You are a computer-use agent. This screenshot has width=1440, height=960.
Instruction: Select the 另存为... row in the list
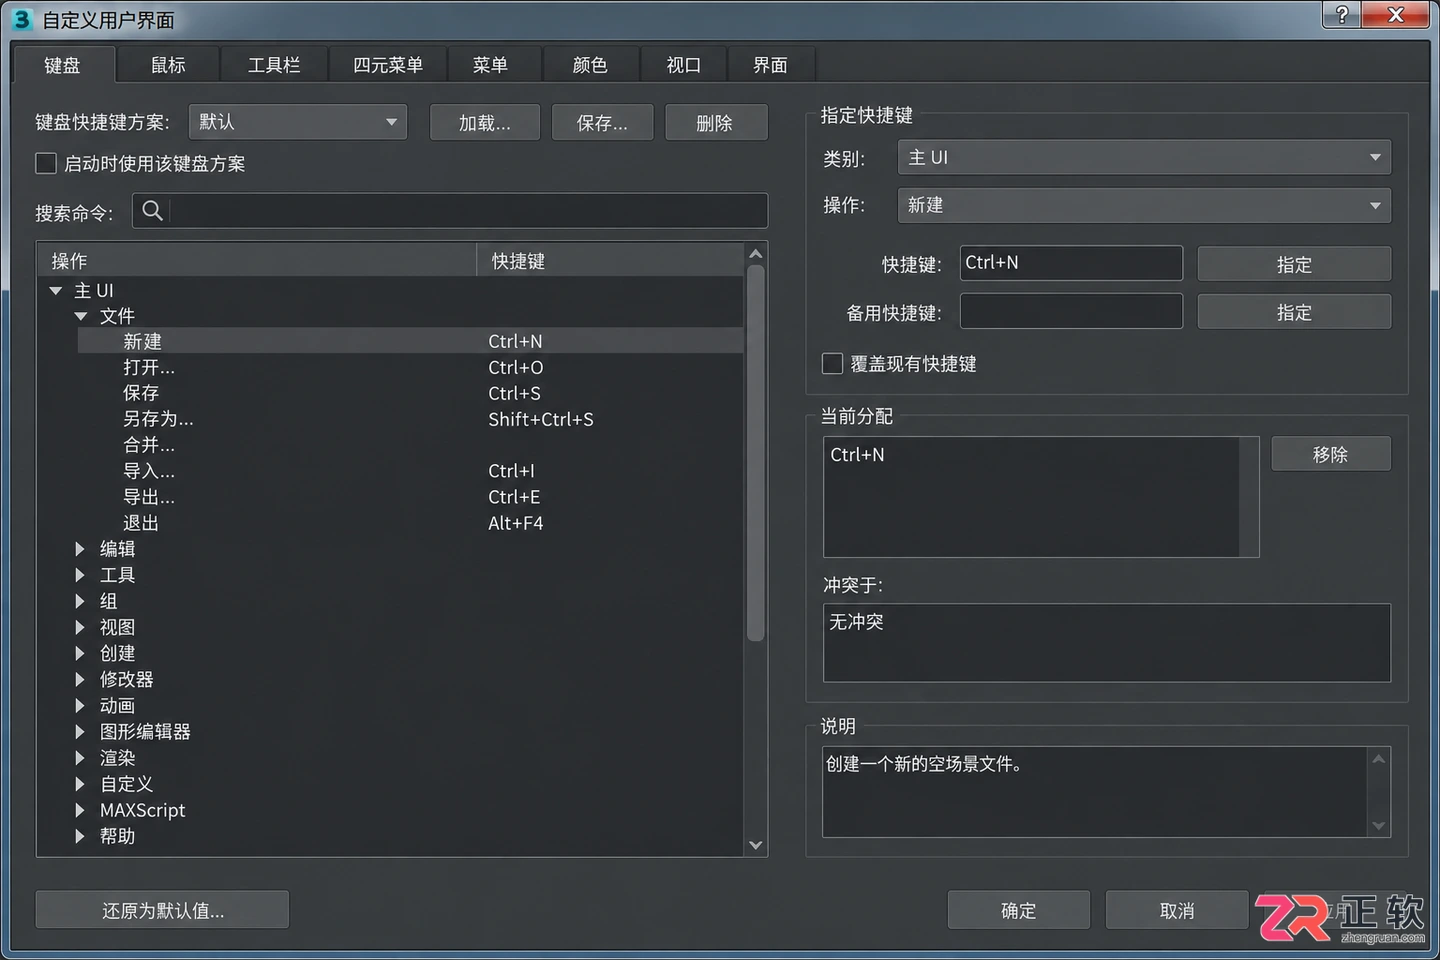tap(410, 419)
